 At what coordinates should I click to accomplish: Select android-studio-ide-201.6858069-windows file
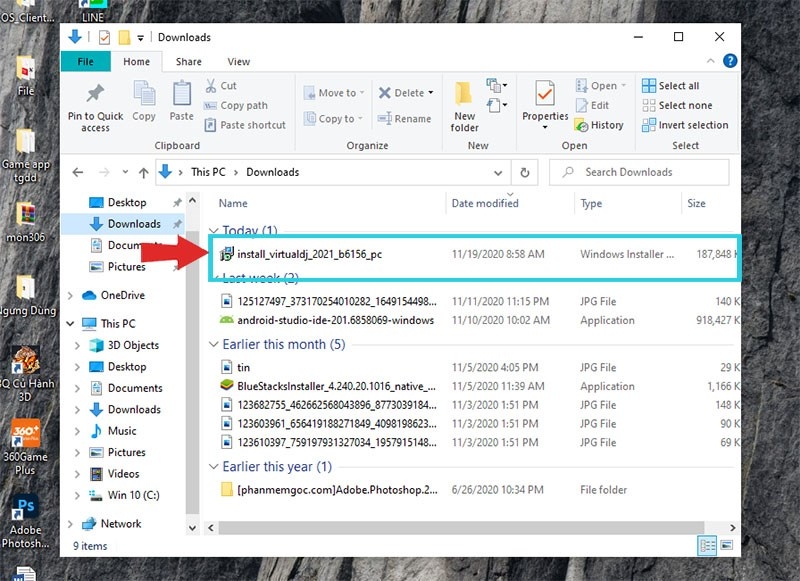tap(474, 320)
